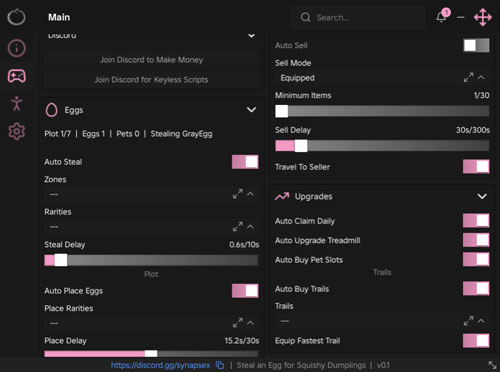Collapse the Discord section chevron
This screenshot has width=500, height=372.
252,35
